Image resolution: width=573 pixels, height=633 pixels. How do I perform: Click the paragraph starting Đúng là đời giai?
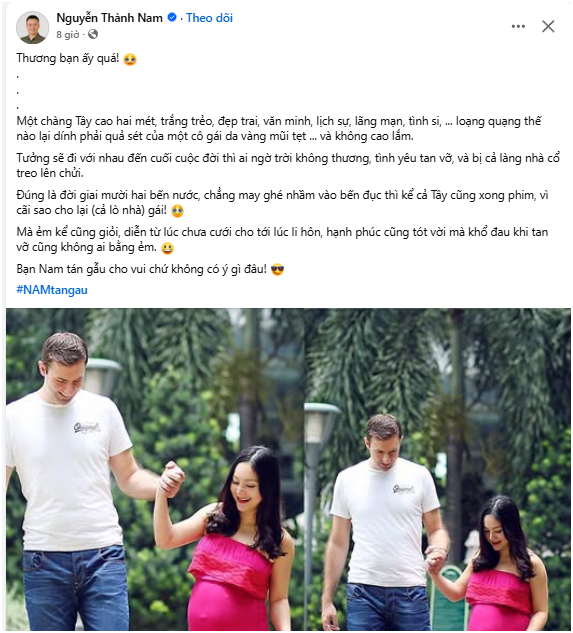tap(282, 203)
